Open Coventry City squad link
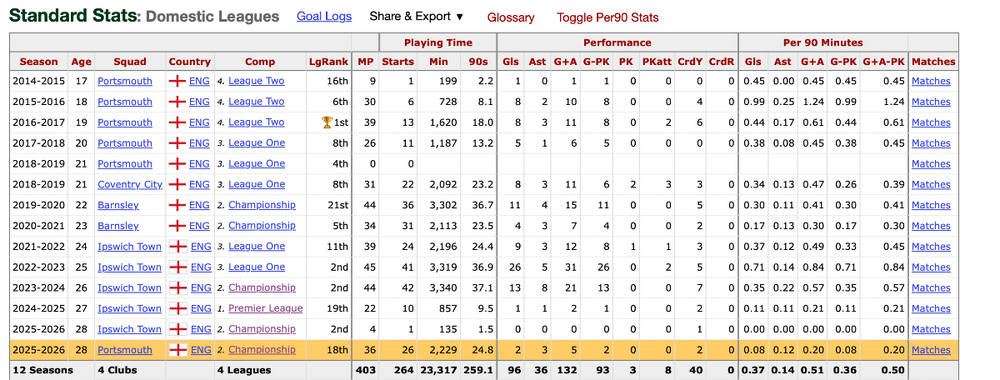This screenshot has height=380, width=1000. pos(130,184)
